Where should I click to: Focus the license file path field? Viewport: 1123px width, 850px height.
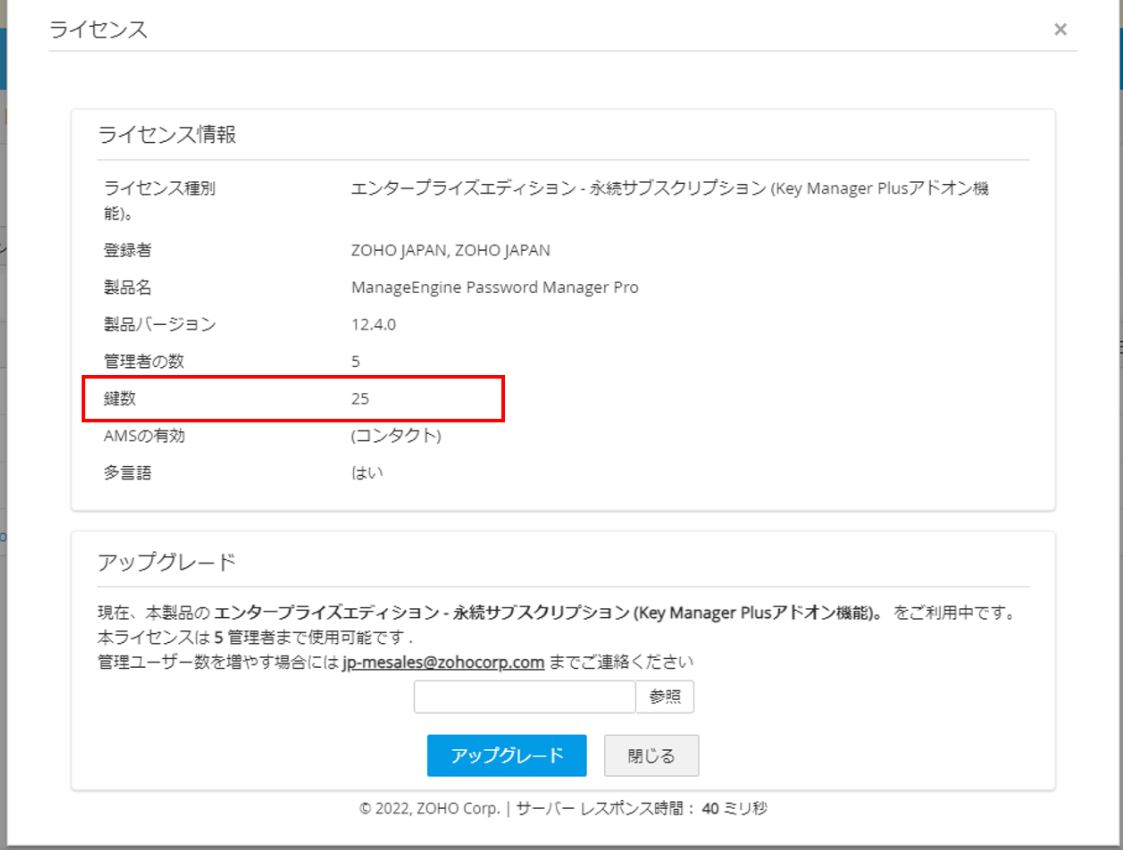(x=524, y=697)
